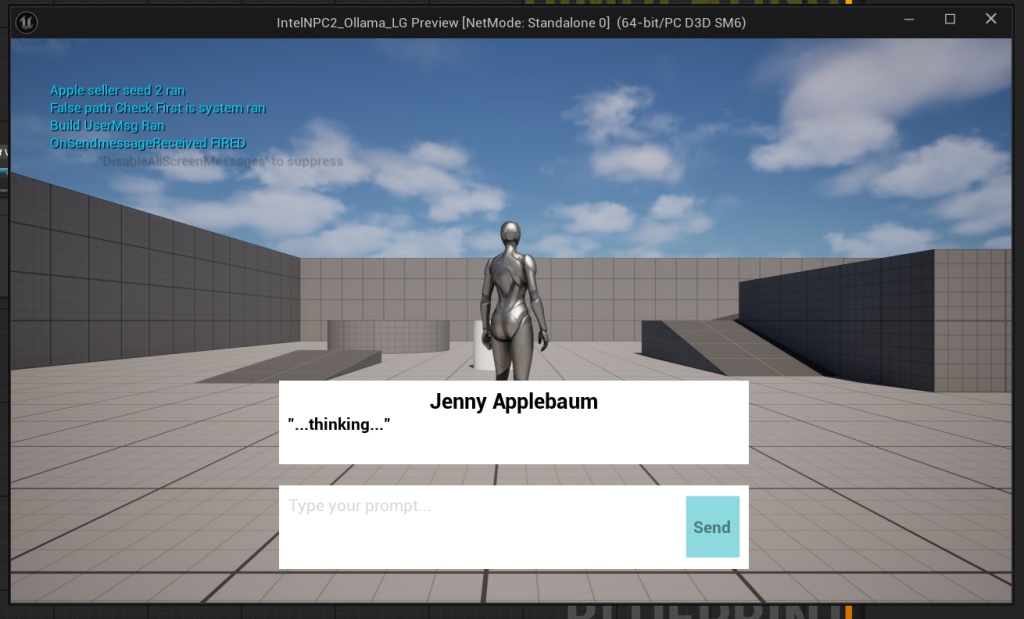Image resolution: width=1024 pixels, height=619 pixels.
Task: Minimize the preview window
Action: click(x=910, y=20)
